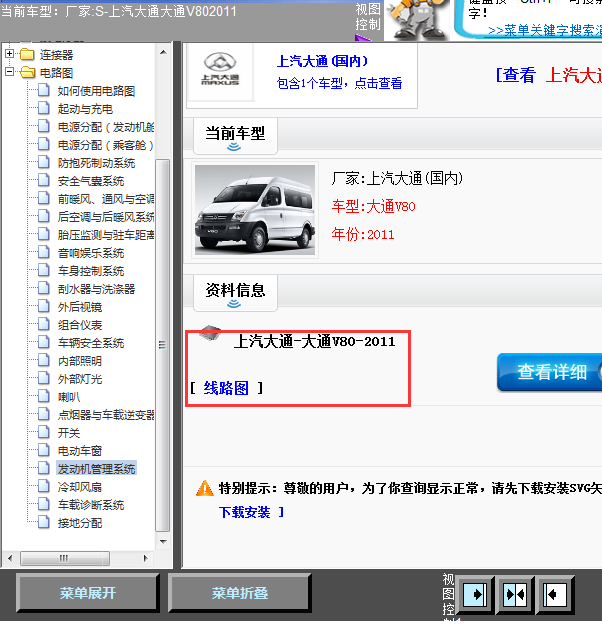This screenshot has width=602, height=624.
Task: Click view control right-arrow panel icon
Action: click(475, 595)
